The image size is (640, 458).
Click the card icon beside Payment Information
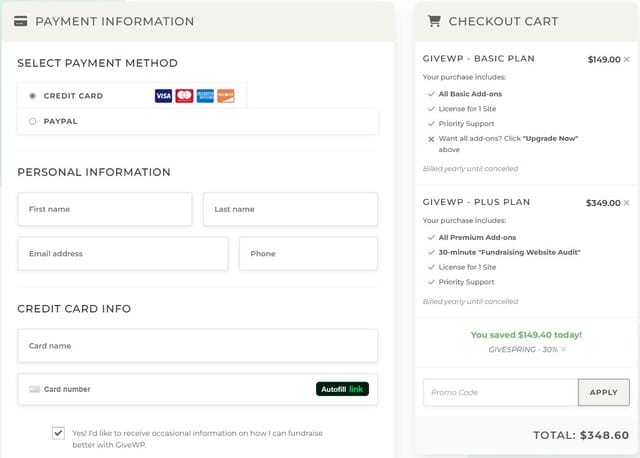21,21
